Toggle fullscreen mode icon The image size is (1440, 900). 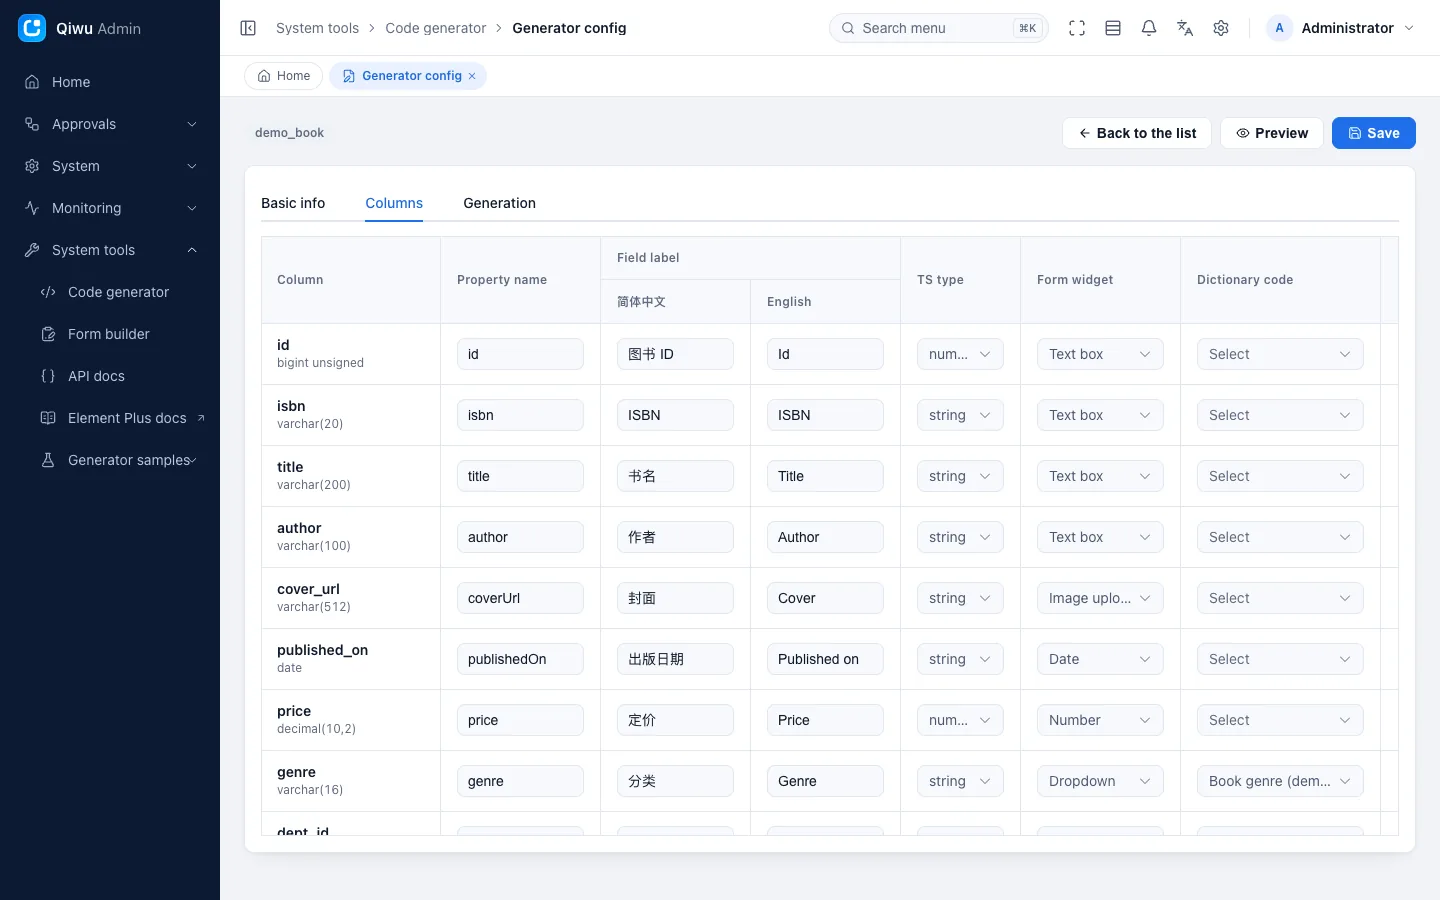1077,28
